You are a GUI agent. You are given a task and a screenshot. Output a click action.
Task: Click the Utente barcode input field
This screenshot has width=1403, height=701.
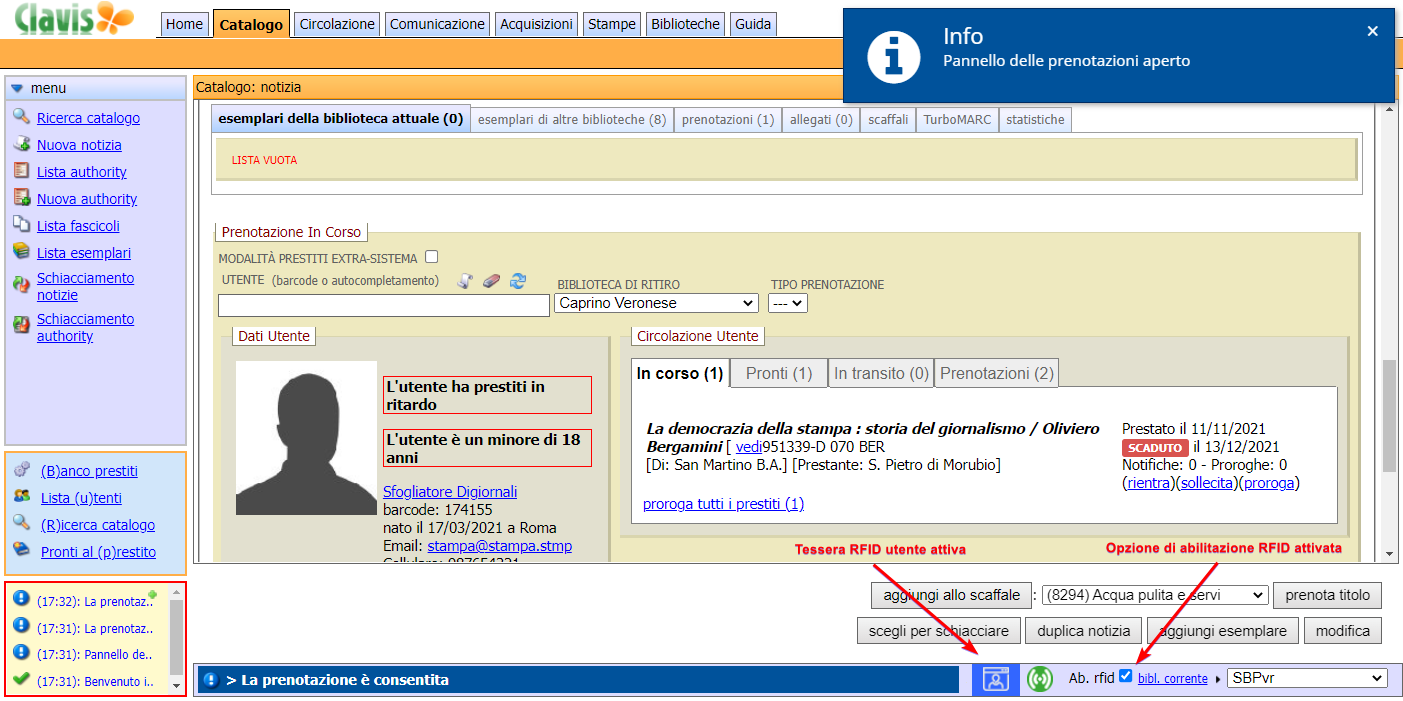point(383,304)
